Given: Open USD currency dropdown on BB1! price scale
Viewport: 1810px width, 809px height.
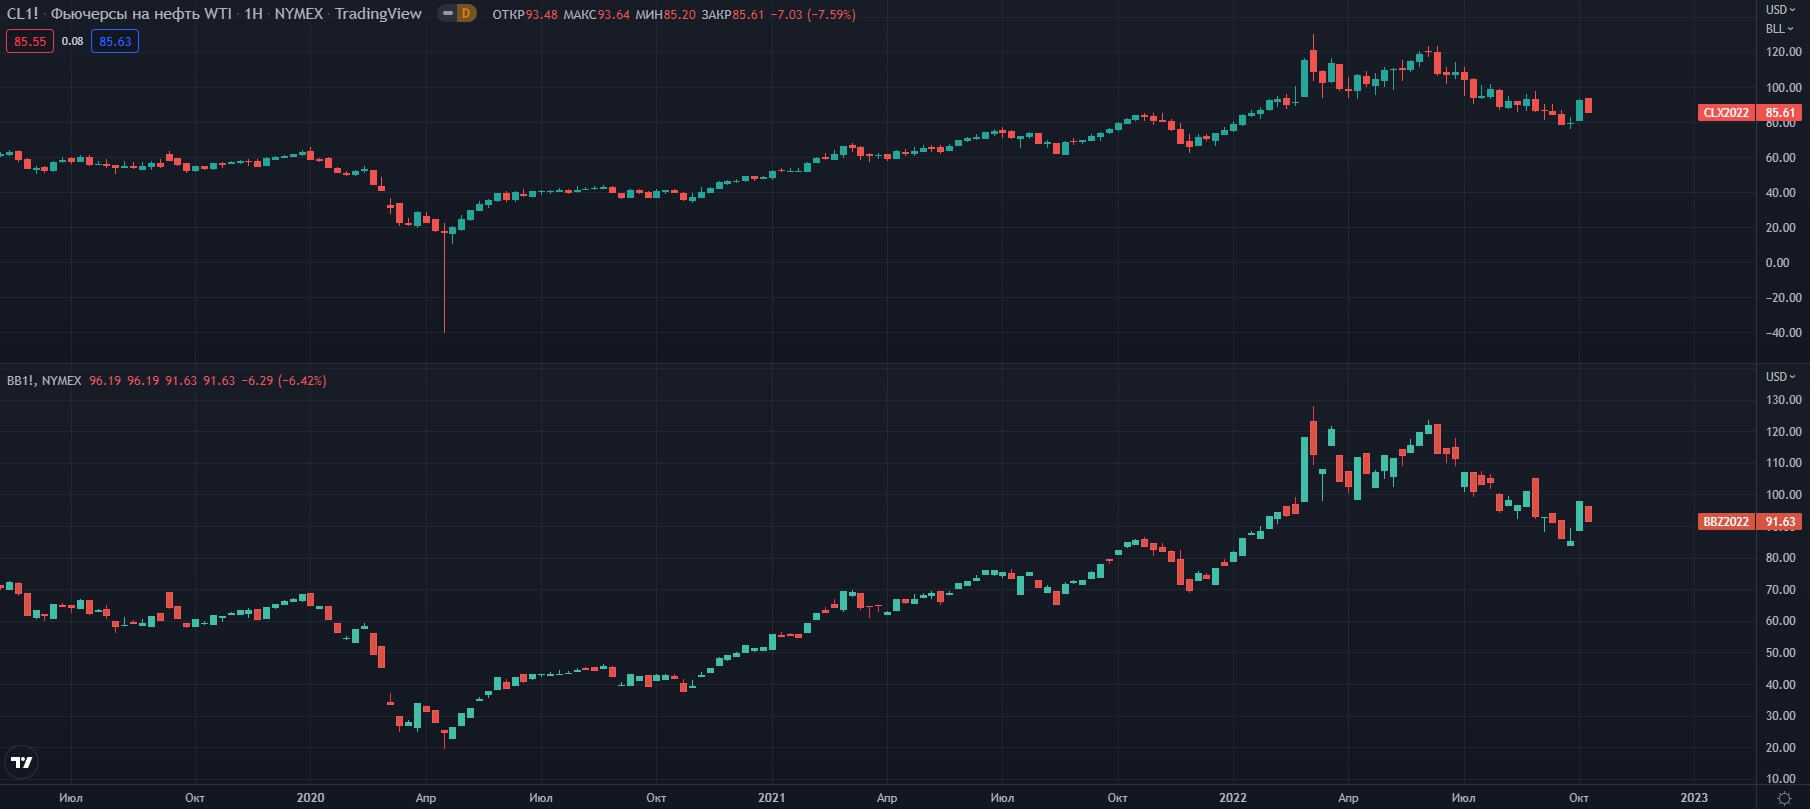Looking at the screenshot, I should 1779,377.
